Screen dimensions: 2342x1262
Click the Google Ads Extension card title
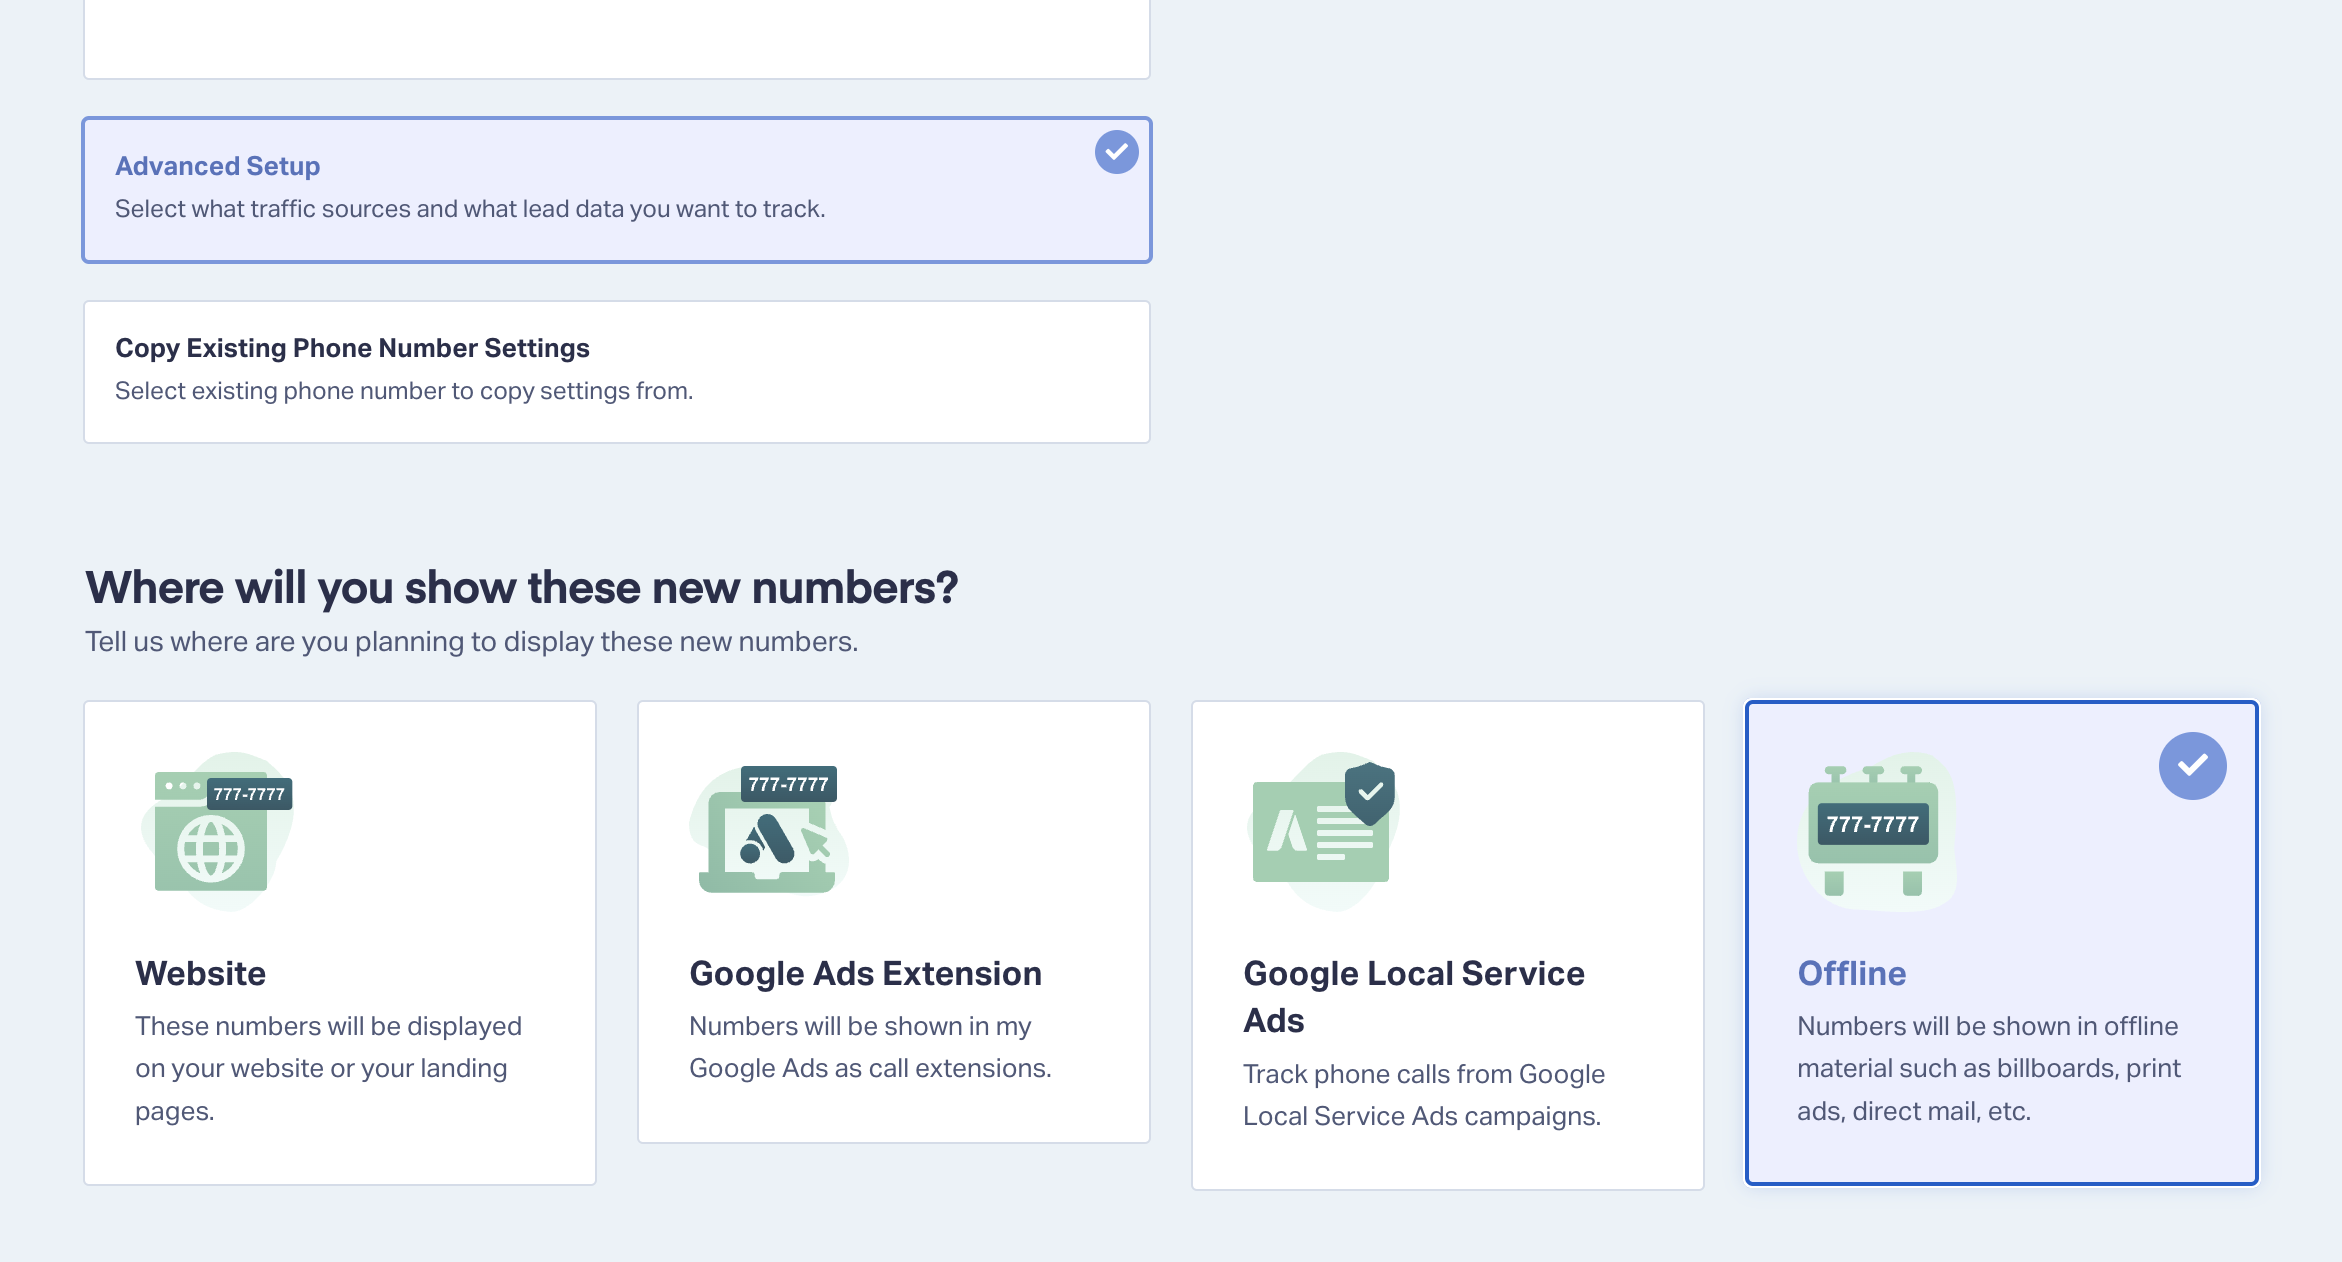[866, 973]
